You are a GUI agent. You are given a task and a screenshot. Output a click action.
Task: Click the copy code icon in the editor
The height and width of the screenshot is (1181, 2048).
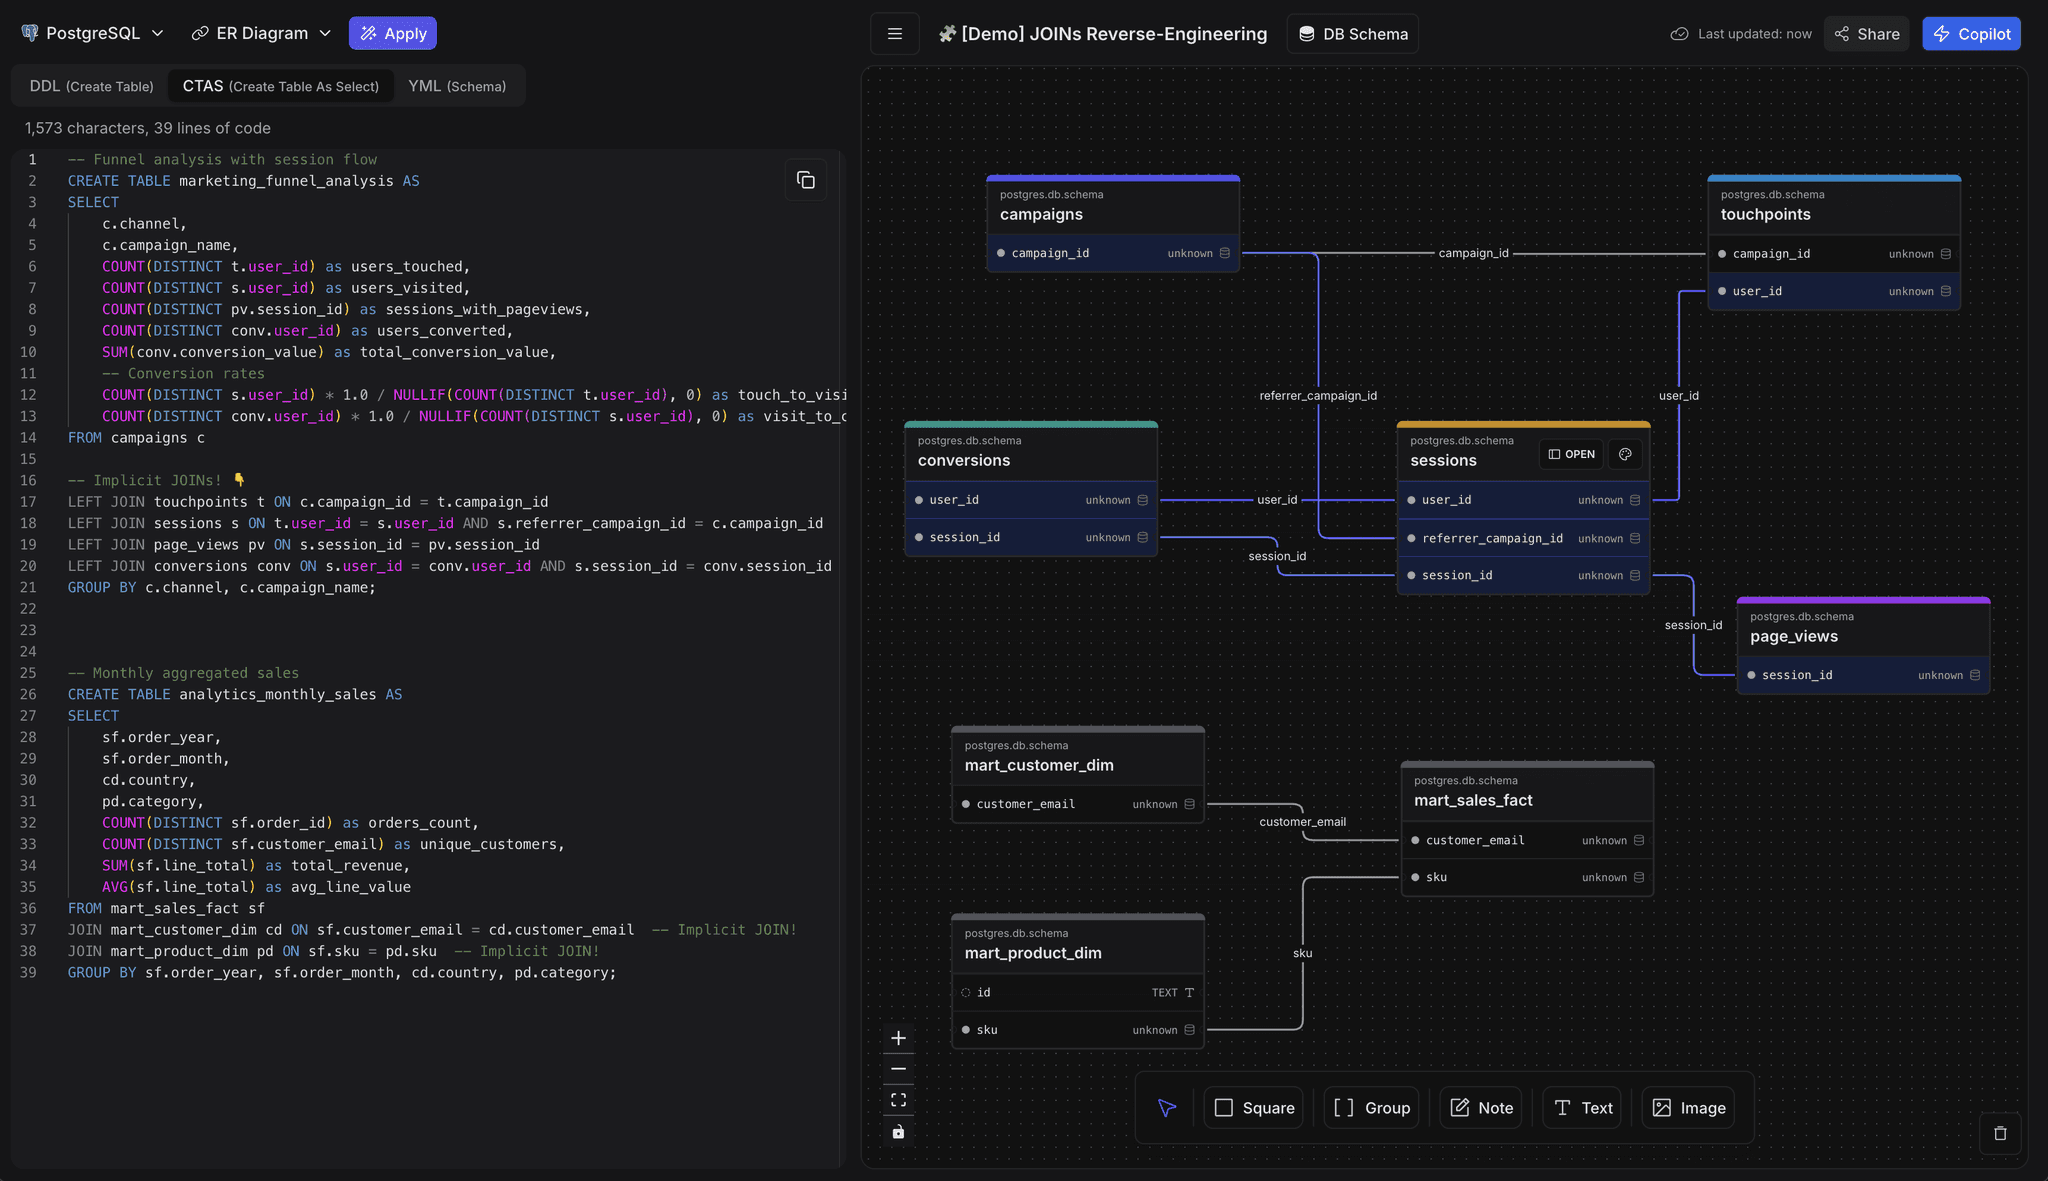pos(806,180)
